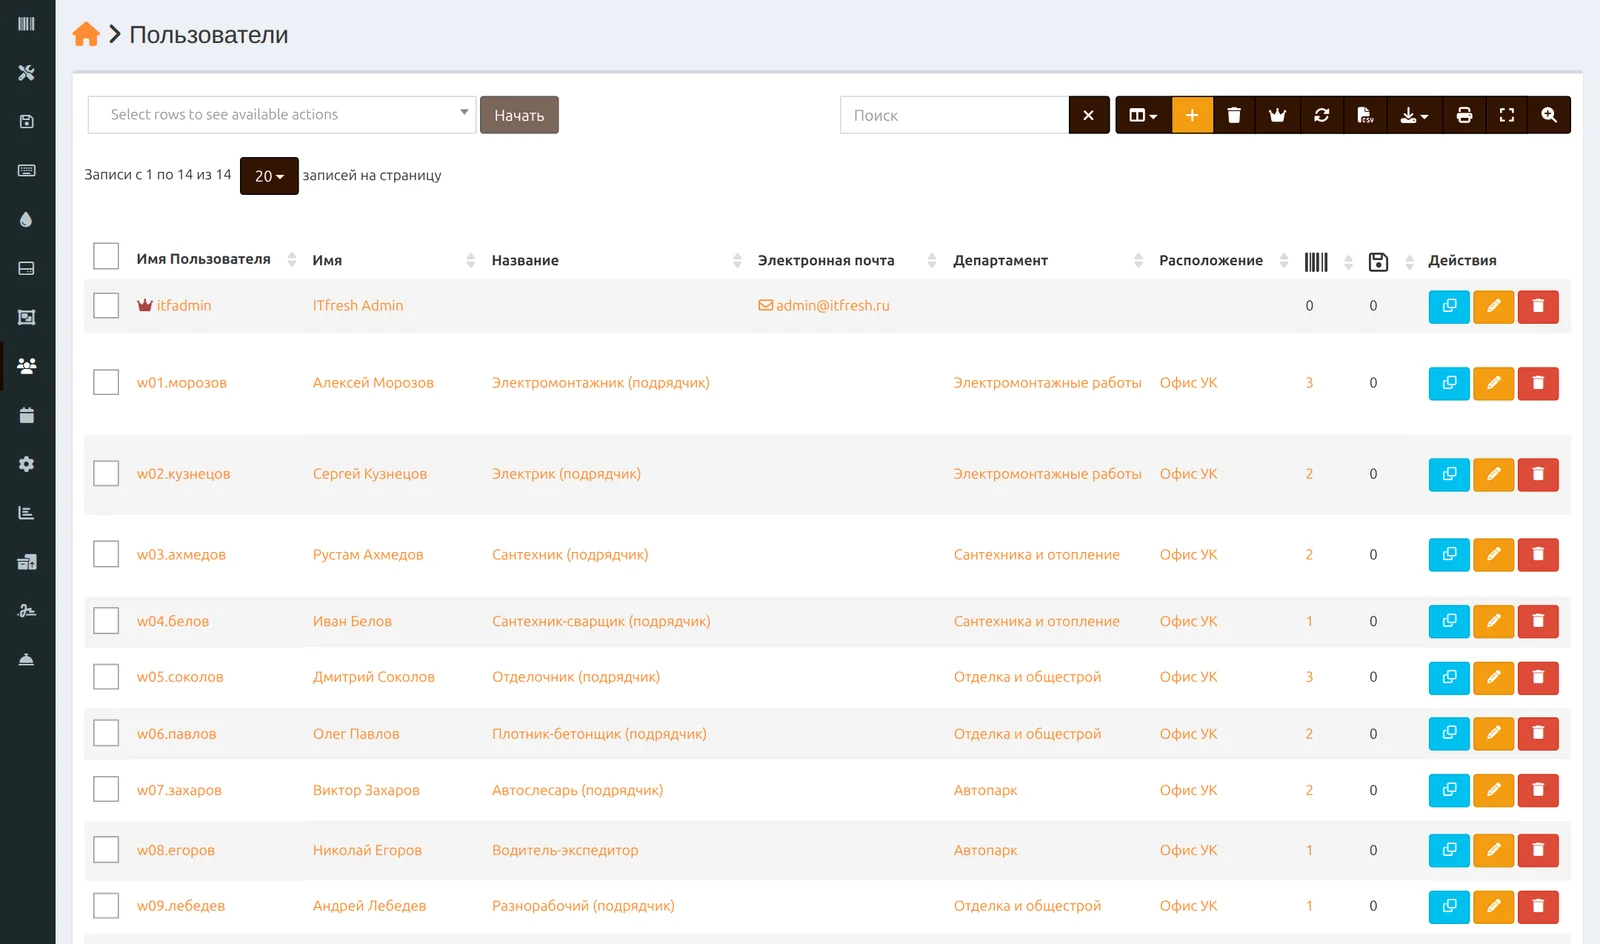Open People section in left sidebar
Screen dimensions: 1600x944
coord(27,366)
